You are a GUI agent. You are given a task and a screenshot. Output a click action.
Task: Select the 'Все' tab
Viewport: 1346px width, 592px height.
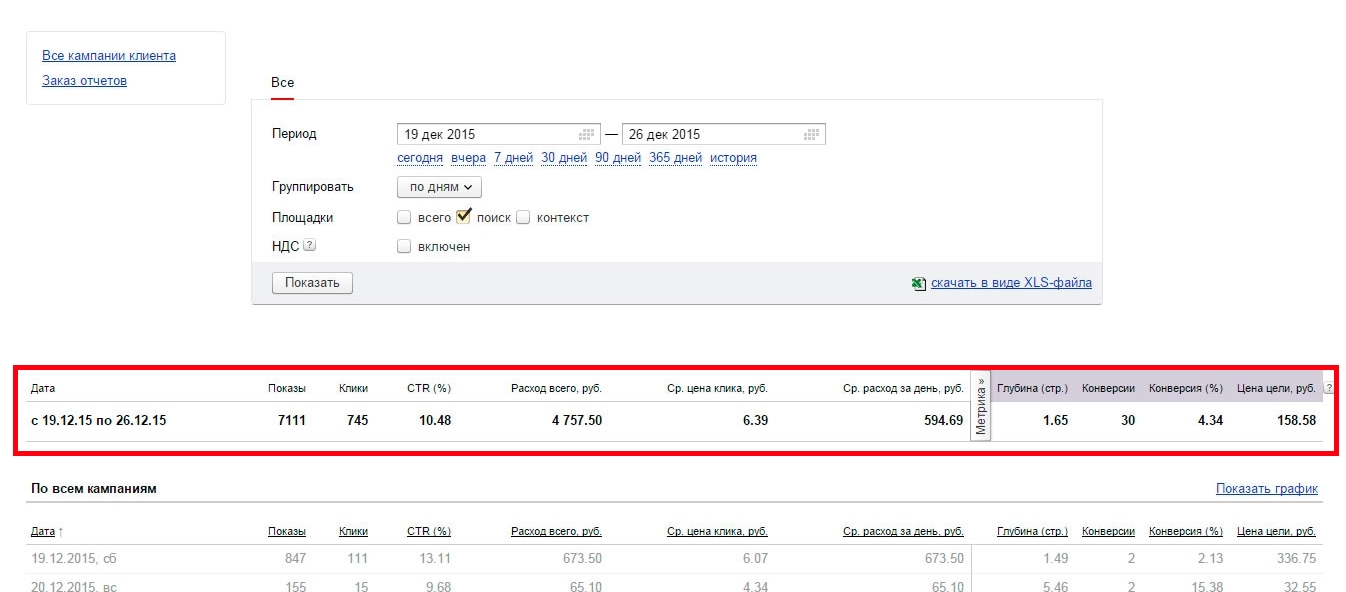click(282, 82)
